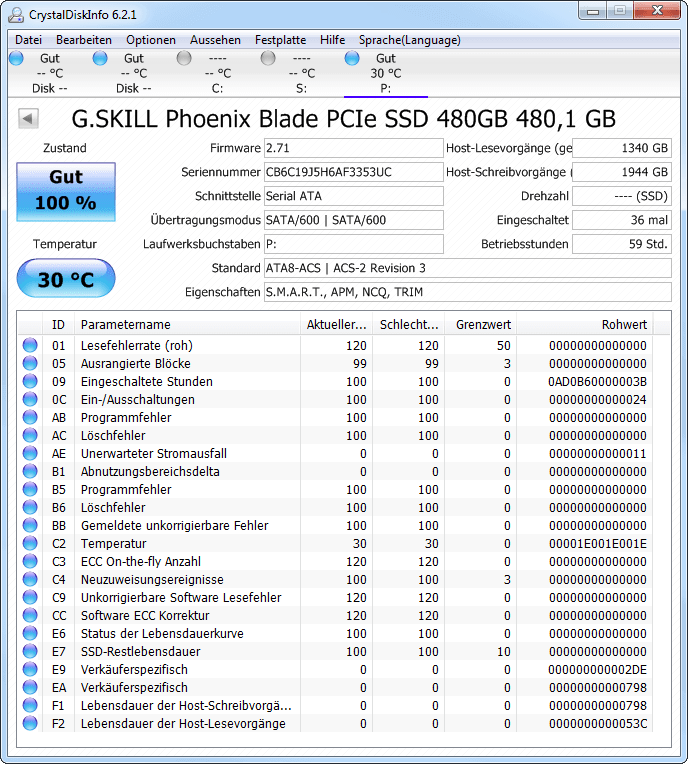
Task: Open the Optionen menu
Action: [x=151, y=40]
